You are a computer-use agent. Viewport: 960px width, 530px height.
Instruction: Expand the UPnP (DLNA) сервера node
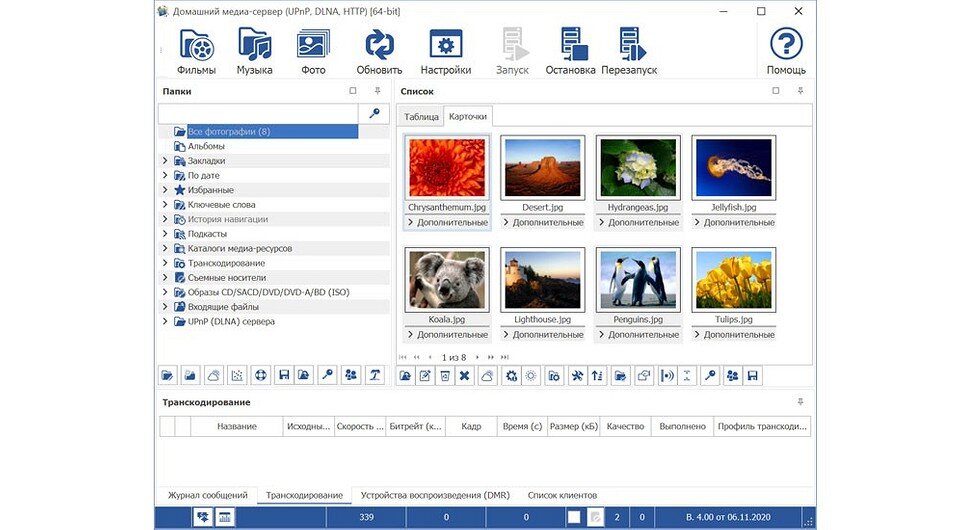pyautogui.click(x=165, y=321)
